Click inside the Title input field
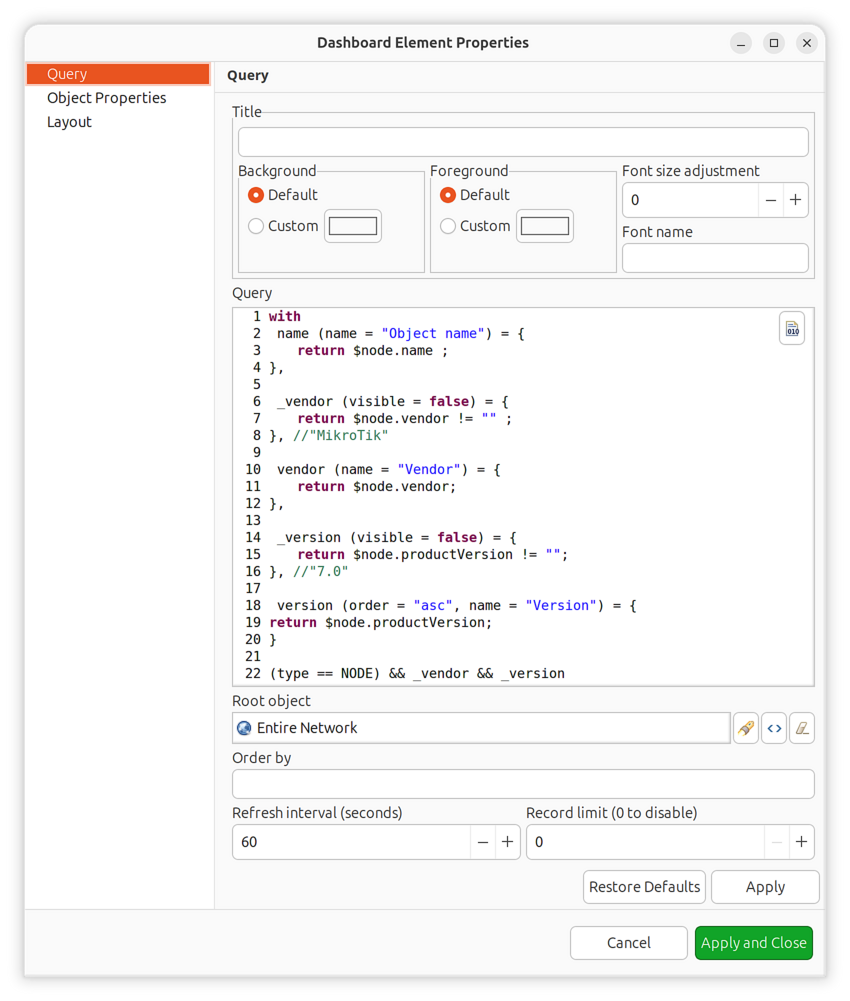The image size is (850, 1001). coord(522,141)
